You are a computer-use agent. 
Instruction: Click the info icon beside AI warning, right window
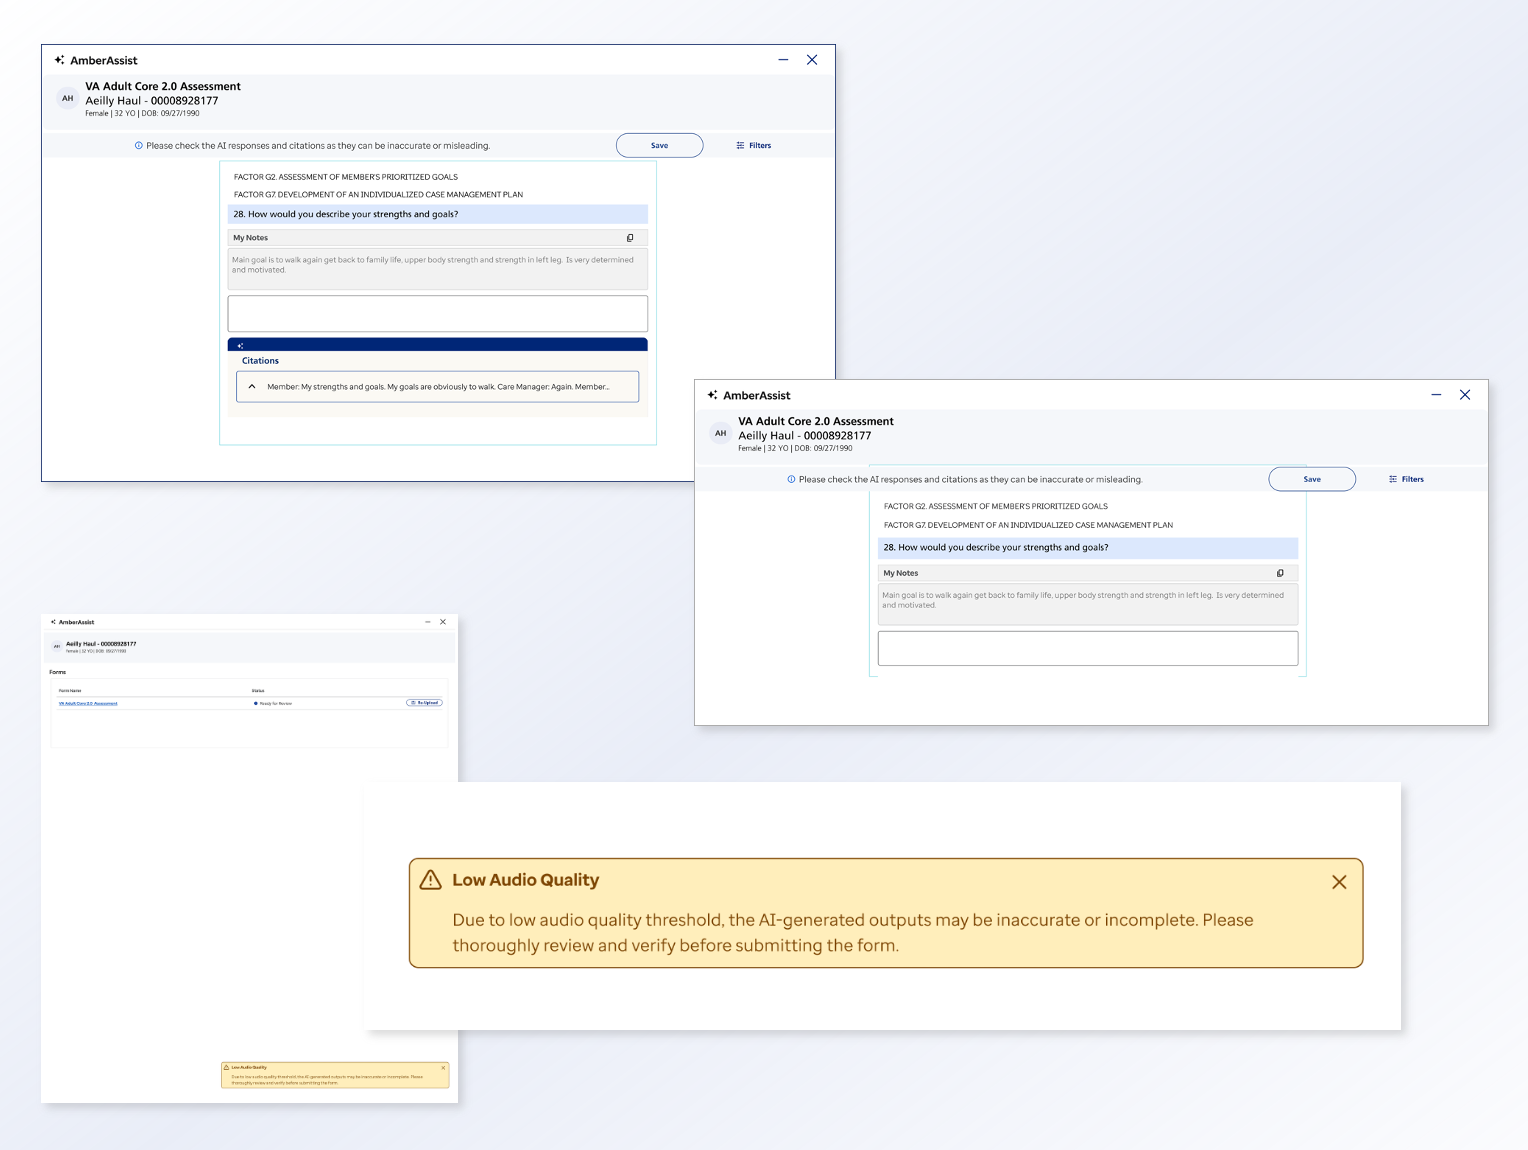792,480
